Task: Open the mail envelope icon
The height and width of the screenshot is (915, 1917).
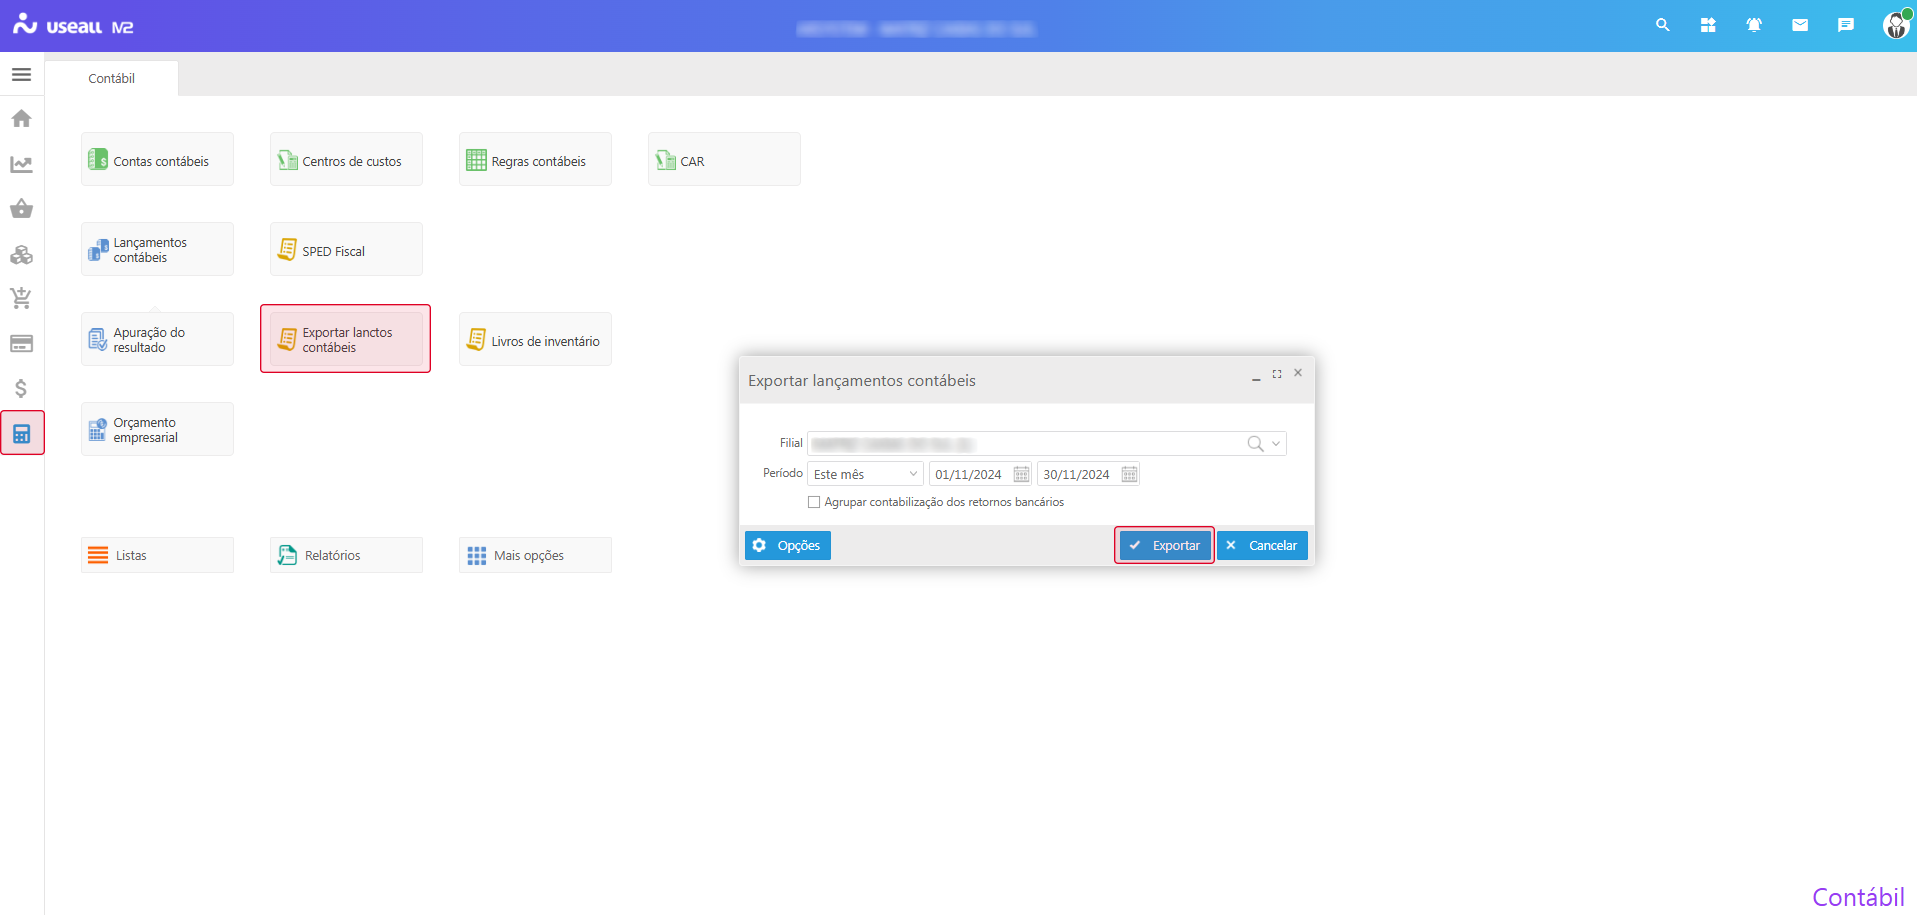Action: click(x=1800, y=25)
